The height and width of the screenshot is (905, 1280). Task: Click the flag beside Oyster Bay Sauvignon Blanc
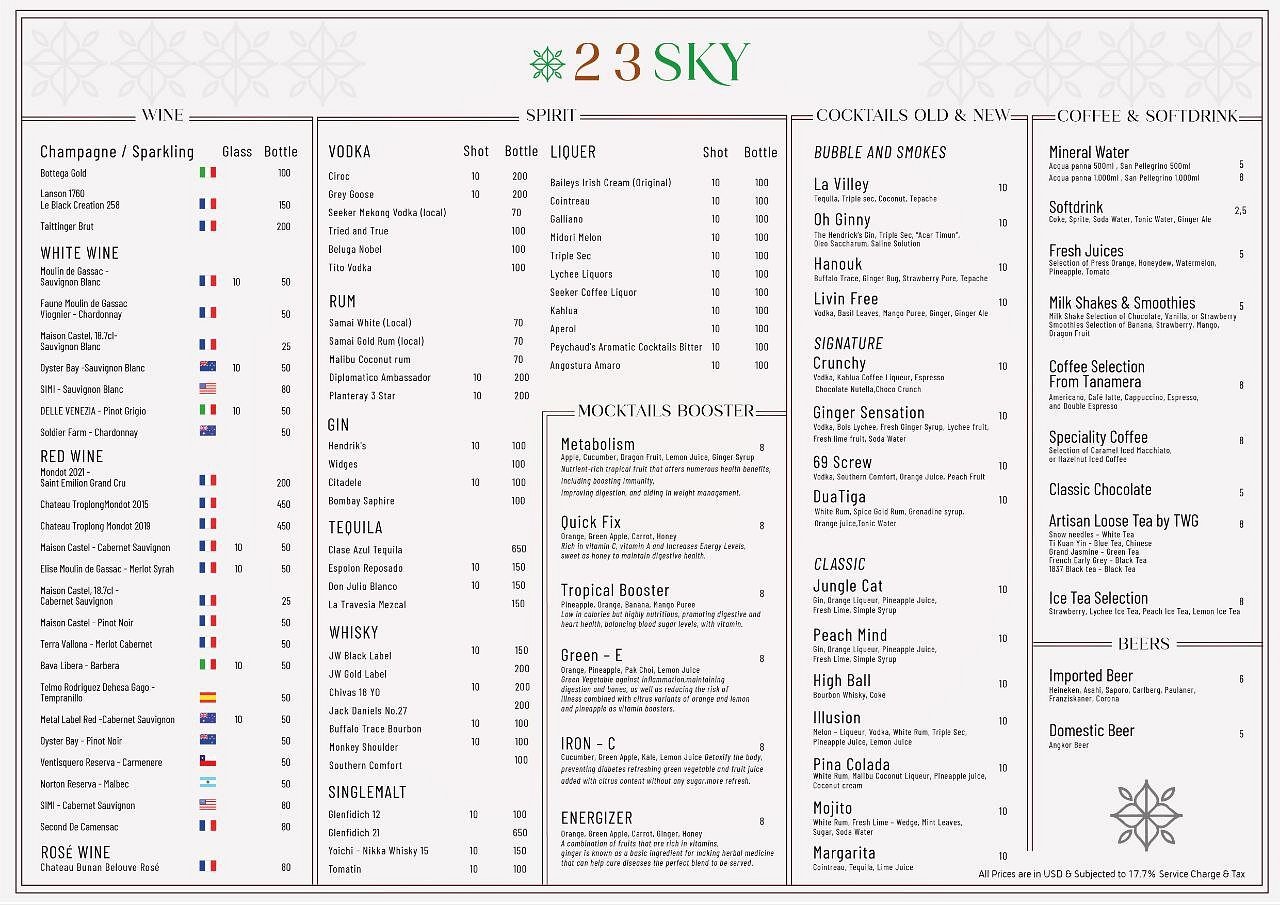[x=207, y=367]
